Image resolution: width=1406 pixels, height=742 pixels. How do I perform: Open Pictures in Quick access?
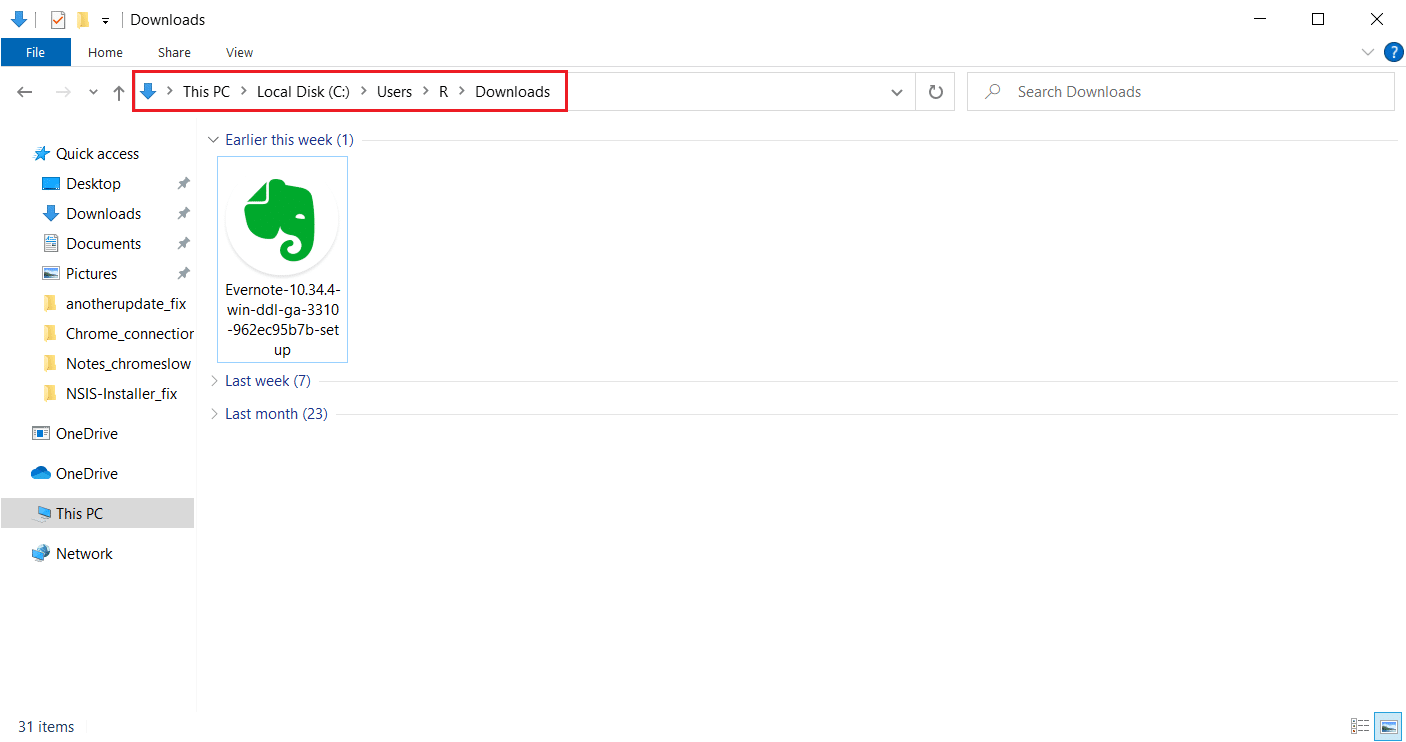91,274
